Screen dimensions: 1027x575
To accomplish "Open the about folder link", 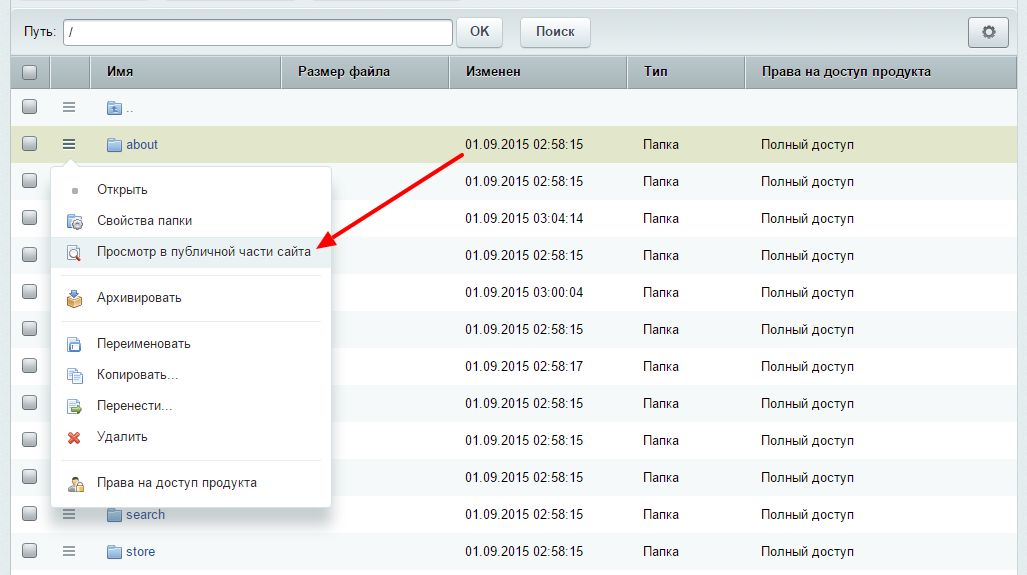I will (x=141, y=145).
